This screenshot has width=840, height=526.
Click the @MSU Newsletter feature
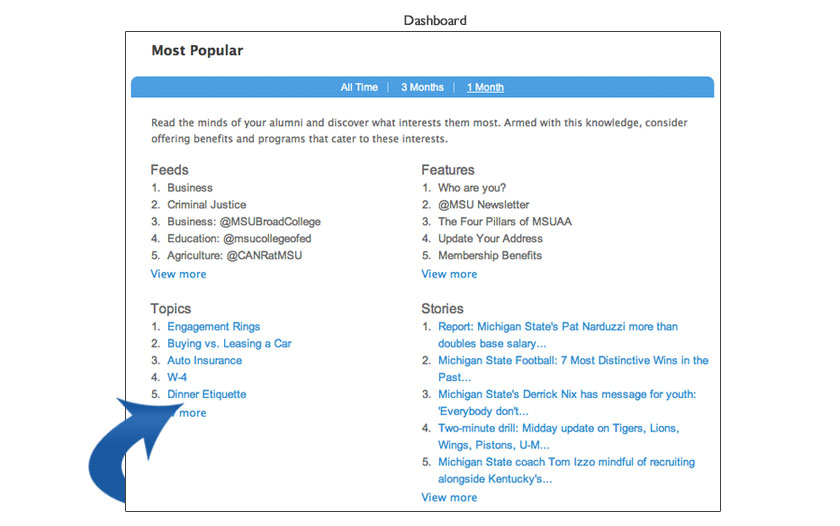pos(483,205)
